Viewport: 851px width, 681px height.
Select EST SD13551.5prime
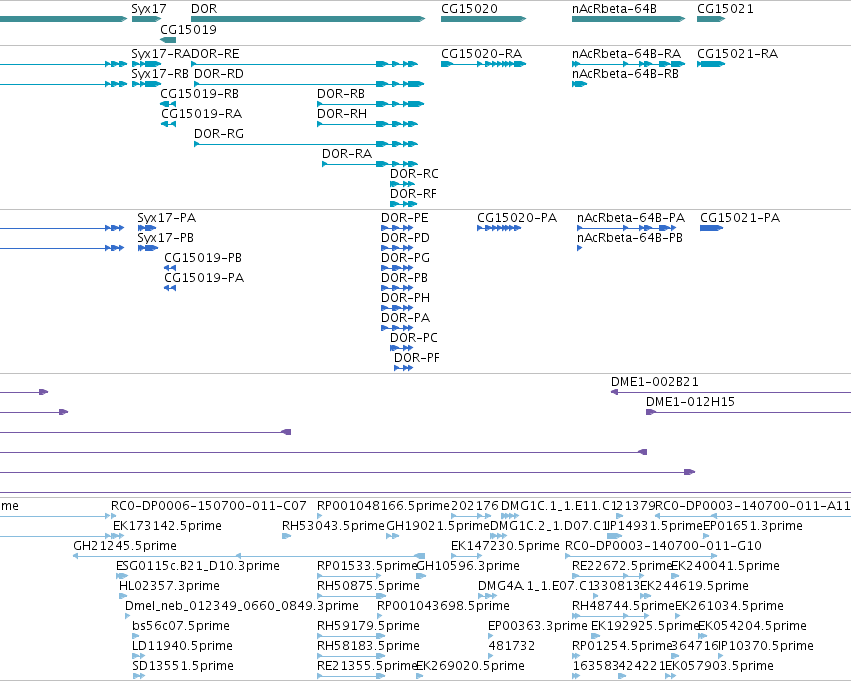click(x=139, y=676)
